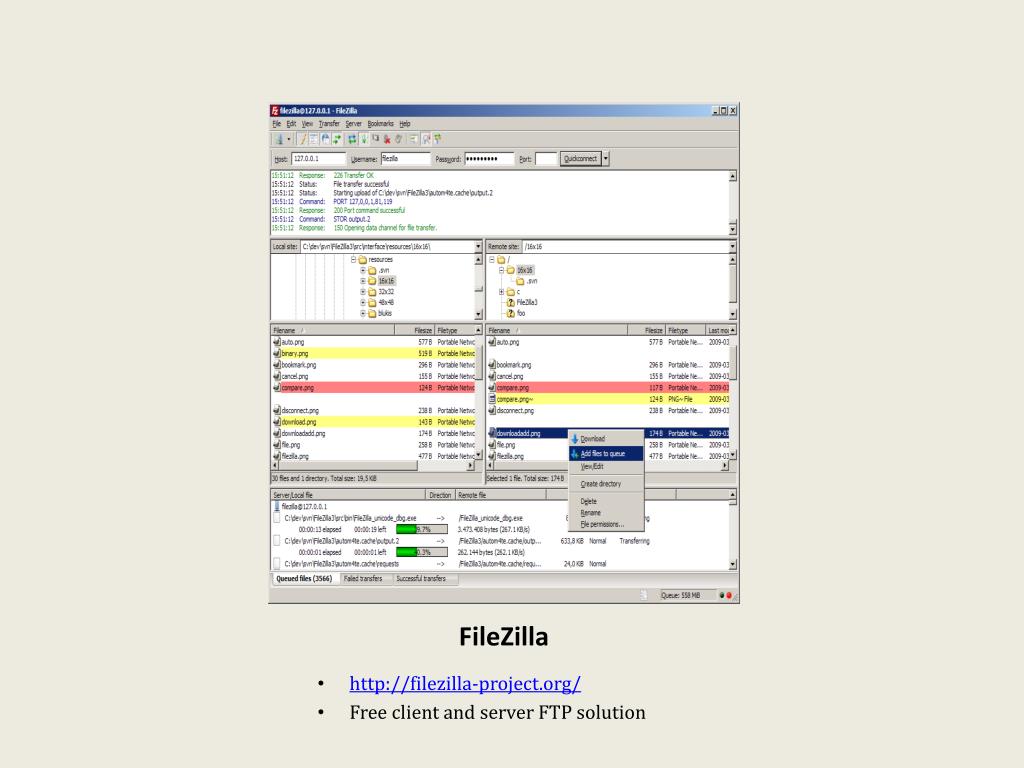Toggle directory comparison toolbar icon
Viewport: 1024px width, 768px height.
pos(426,139)
